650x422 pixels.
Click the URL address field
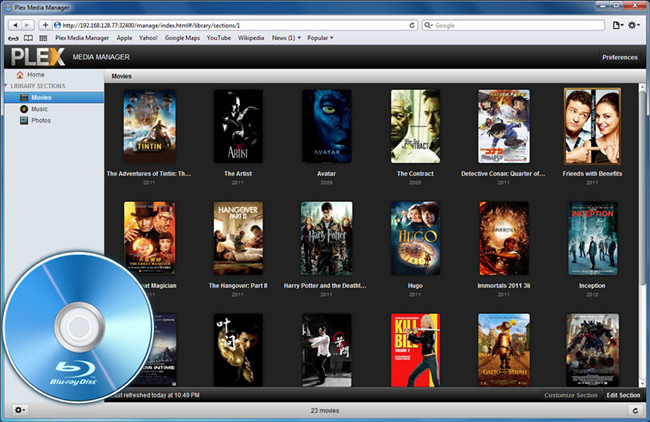235,25
